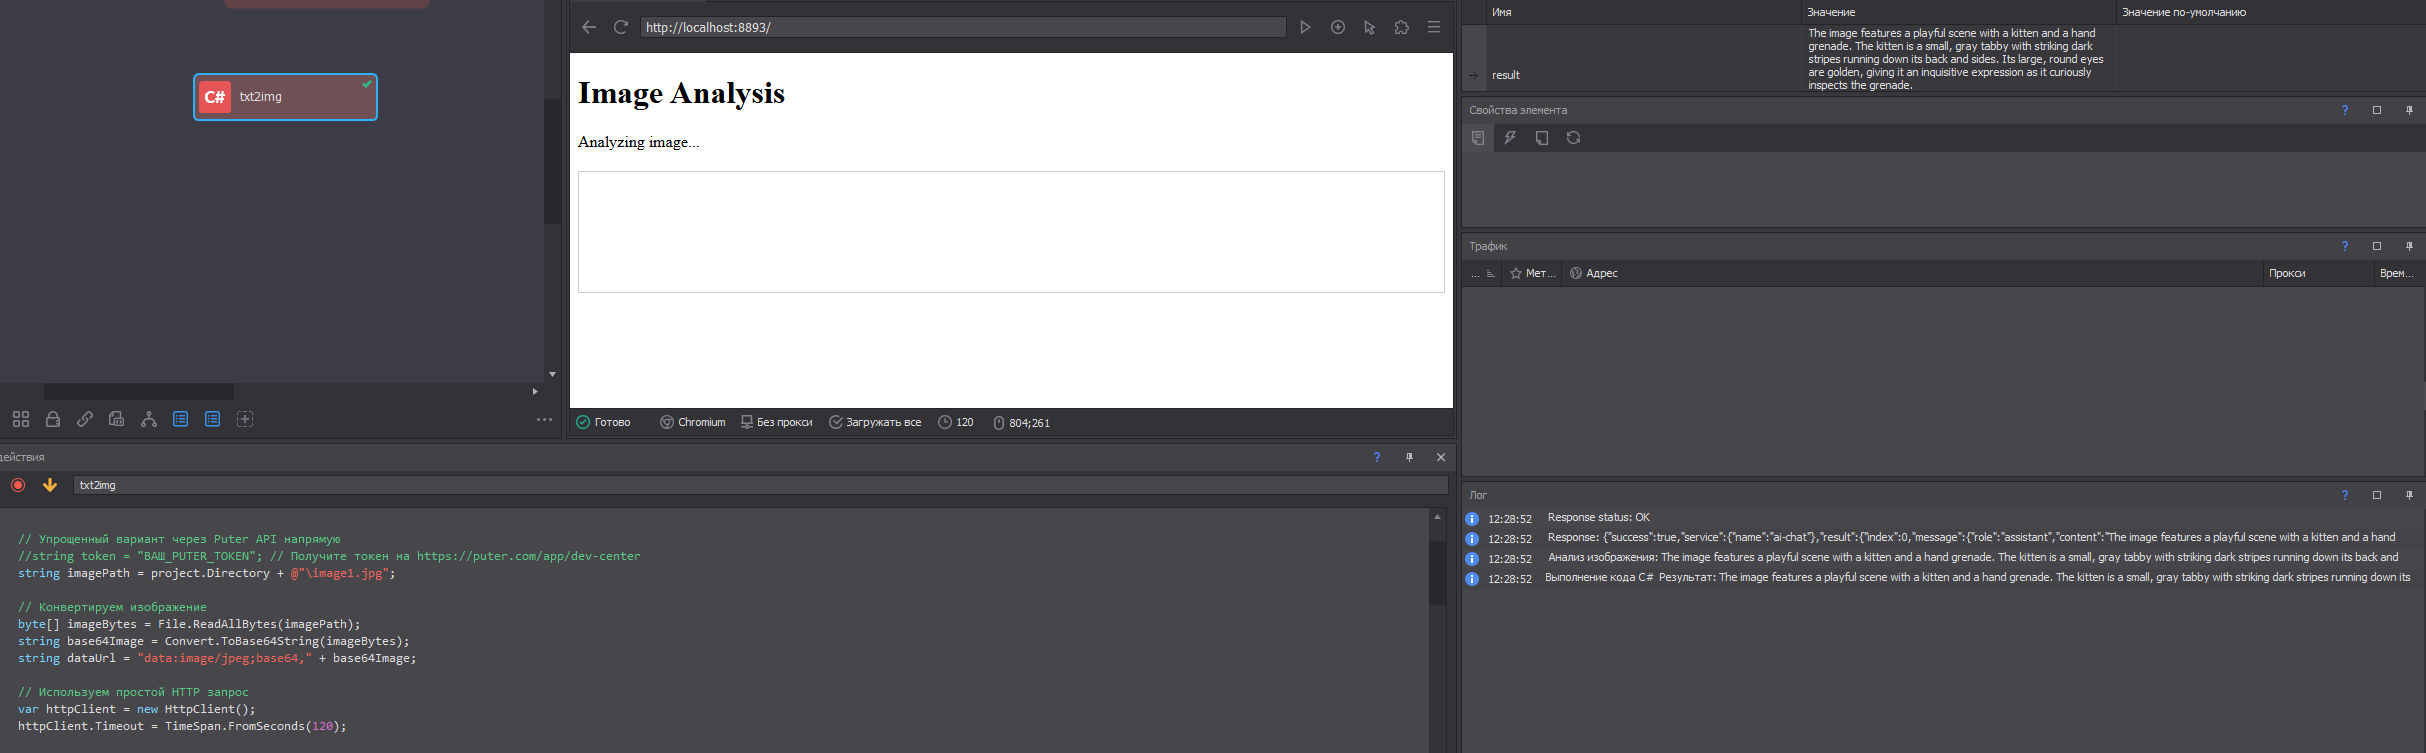2426x753 pixels.
Task: Expand the three-dots overflow menu below canvas
Action: coord(544,419)
